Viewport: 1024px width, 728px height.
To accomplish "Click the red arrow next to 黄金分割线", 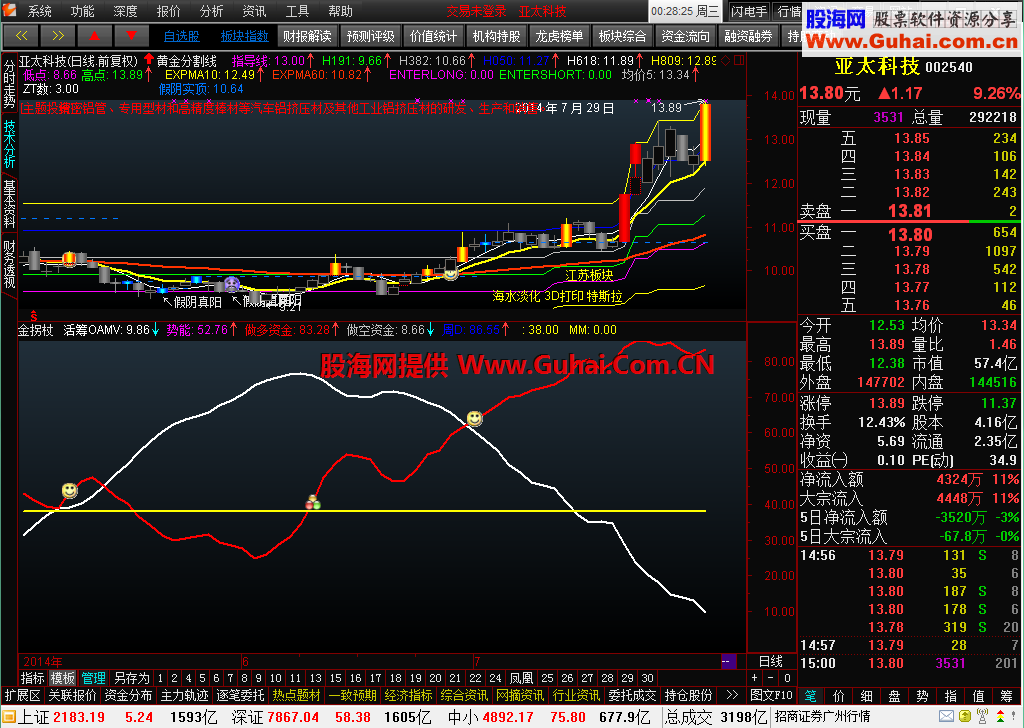I will tap(149, 61).
